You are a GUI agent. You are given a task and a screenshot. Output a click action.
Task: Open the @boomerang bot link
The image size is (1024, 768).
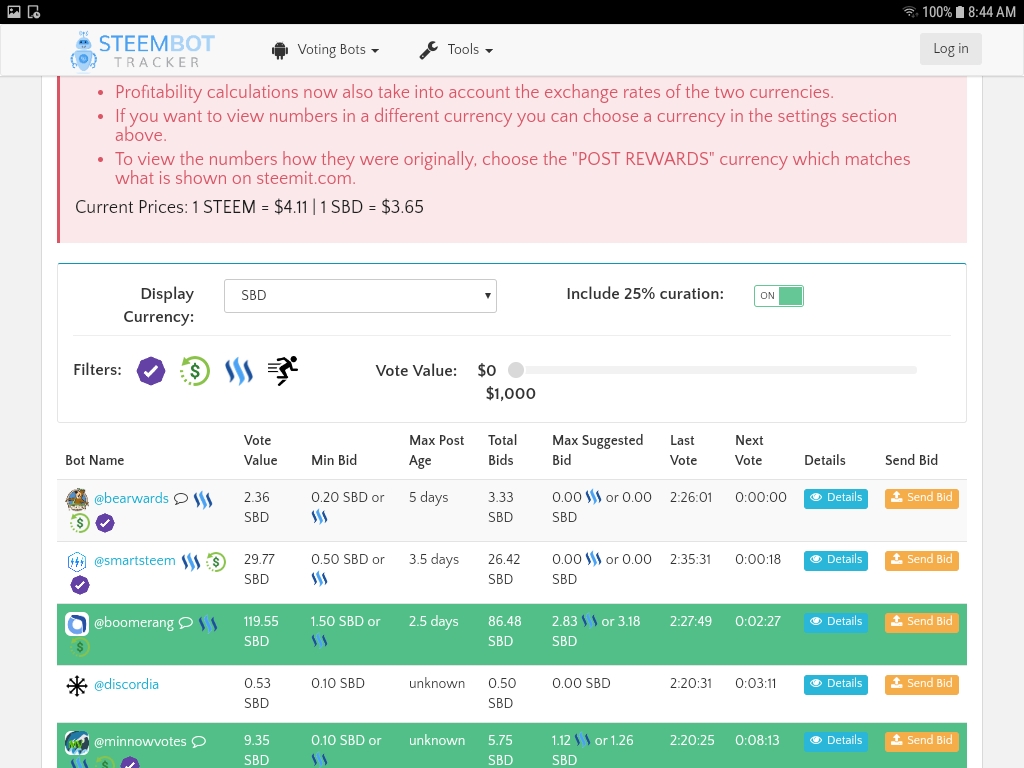coord(134,622)
